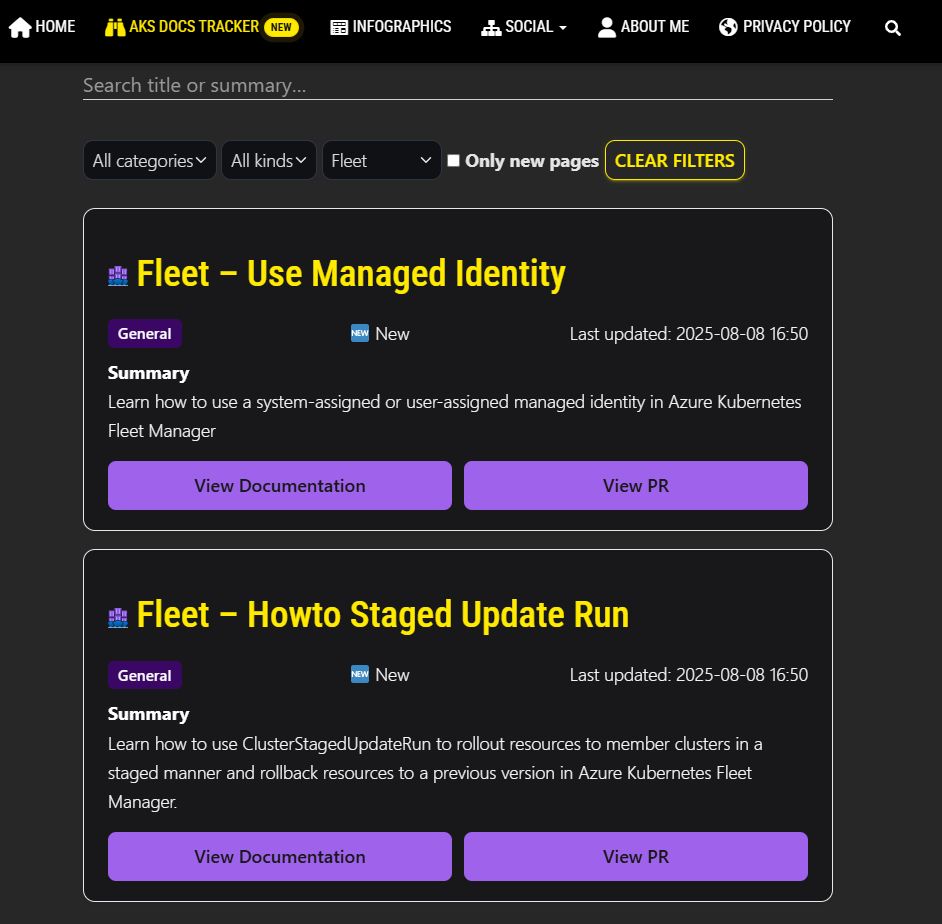Click the Social sitemap icon

pyautogui.click(x=491, y=28)
